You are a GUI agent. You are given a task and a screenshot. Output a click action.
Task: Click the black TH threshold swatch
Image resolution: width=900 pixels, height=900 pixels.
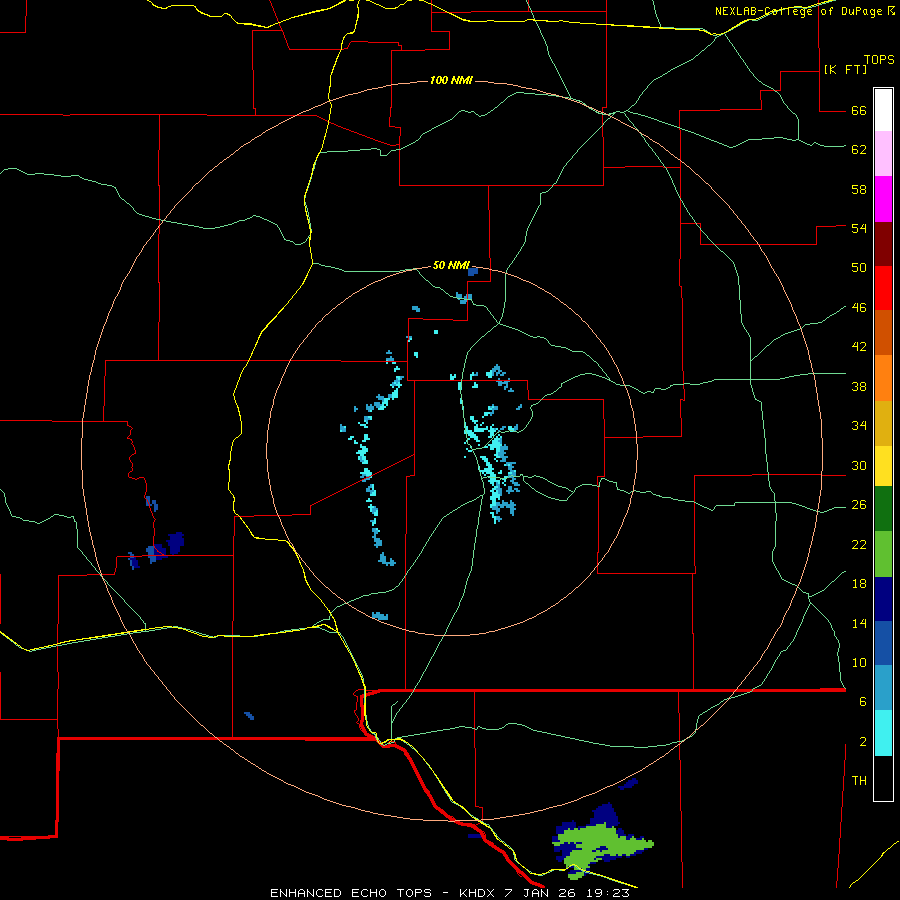pos(883,778)
